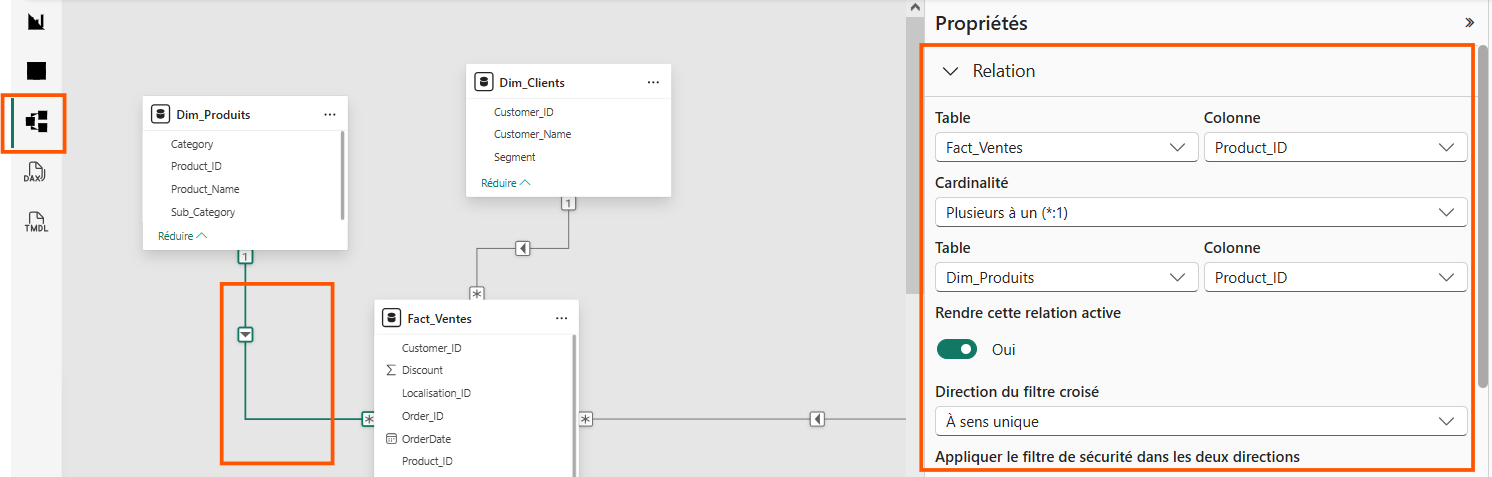1492x477 pixels.
Task: Select Product_ID field in Fact_Ventes
Action: click(x=427, y=461)
